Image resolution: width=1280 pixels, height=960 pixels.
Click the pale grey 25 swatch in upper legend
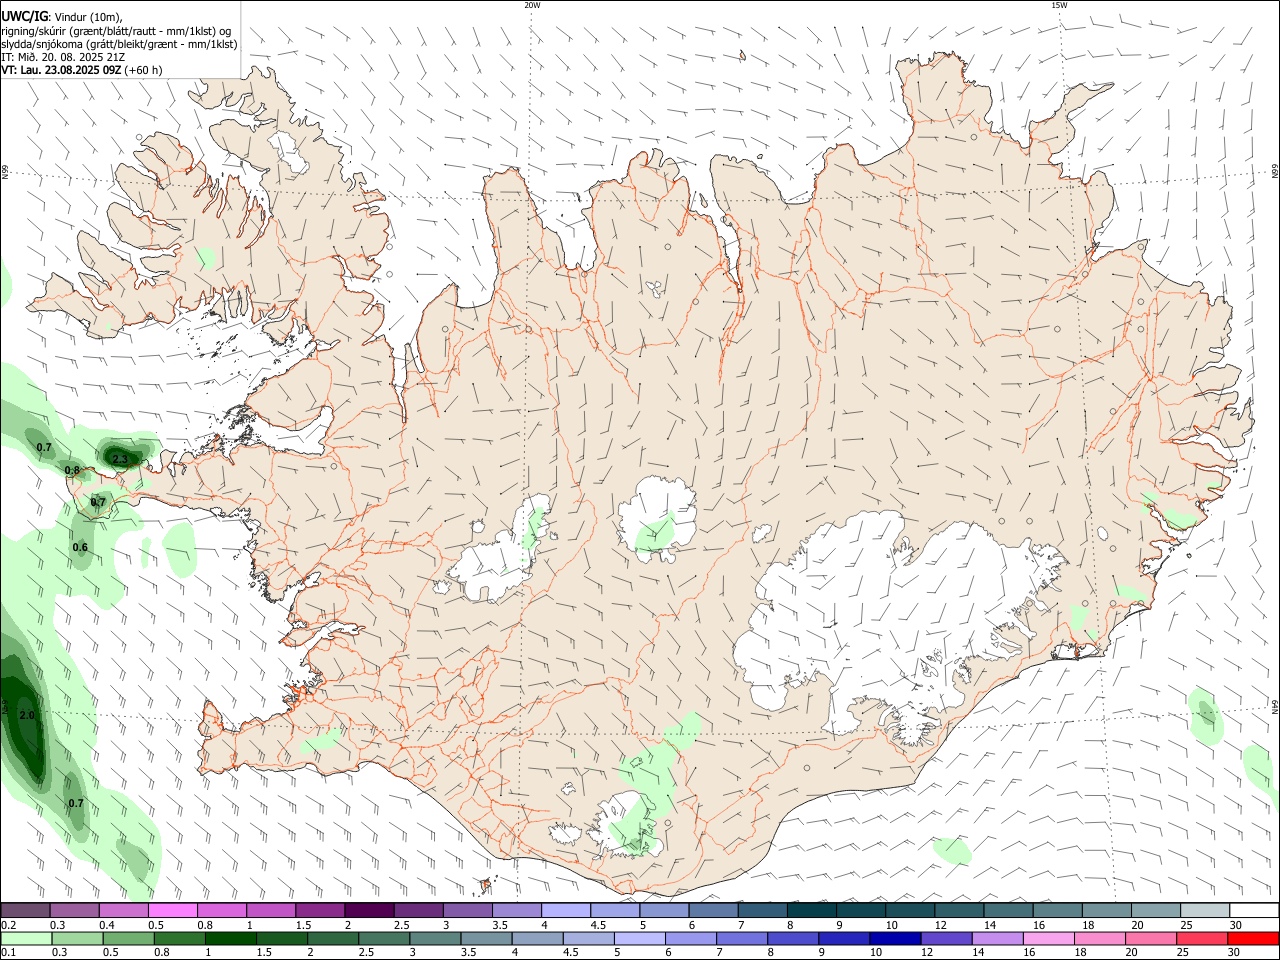(x=1204, y=911)
